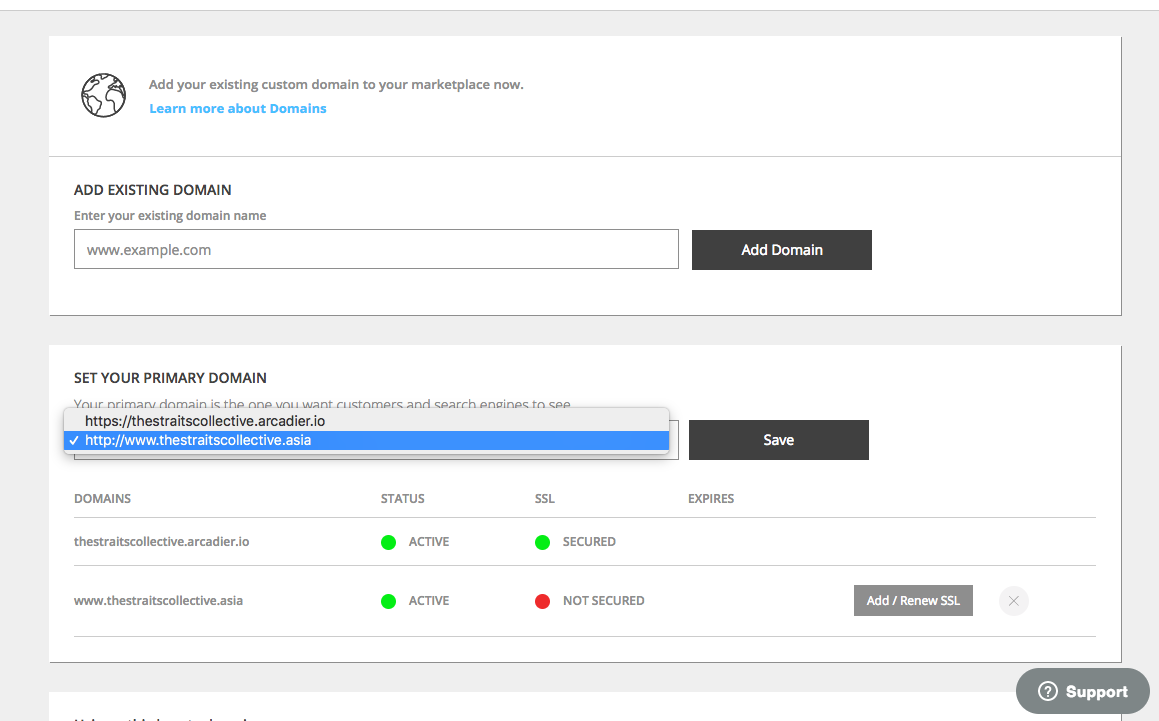
Task: Choose the http://www.thestraitscollective.asia dropdown option
Action: tap(198, 440)
